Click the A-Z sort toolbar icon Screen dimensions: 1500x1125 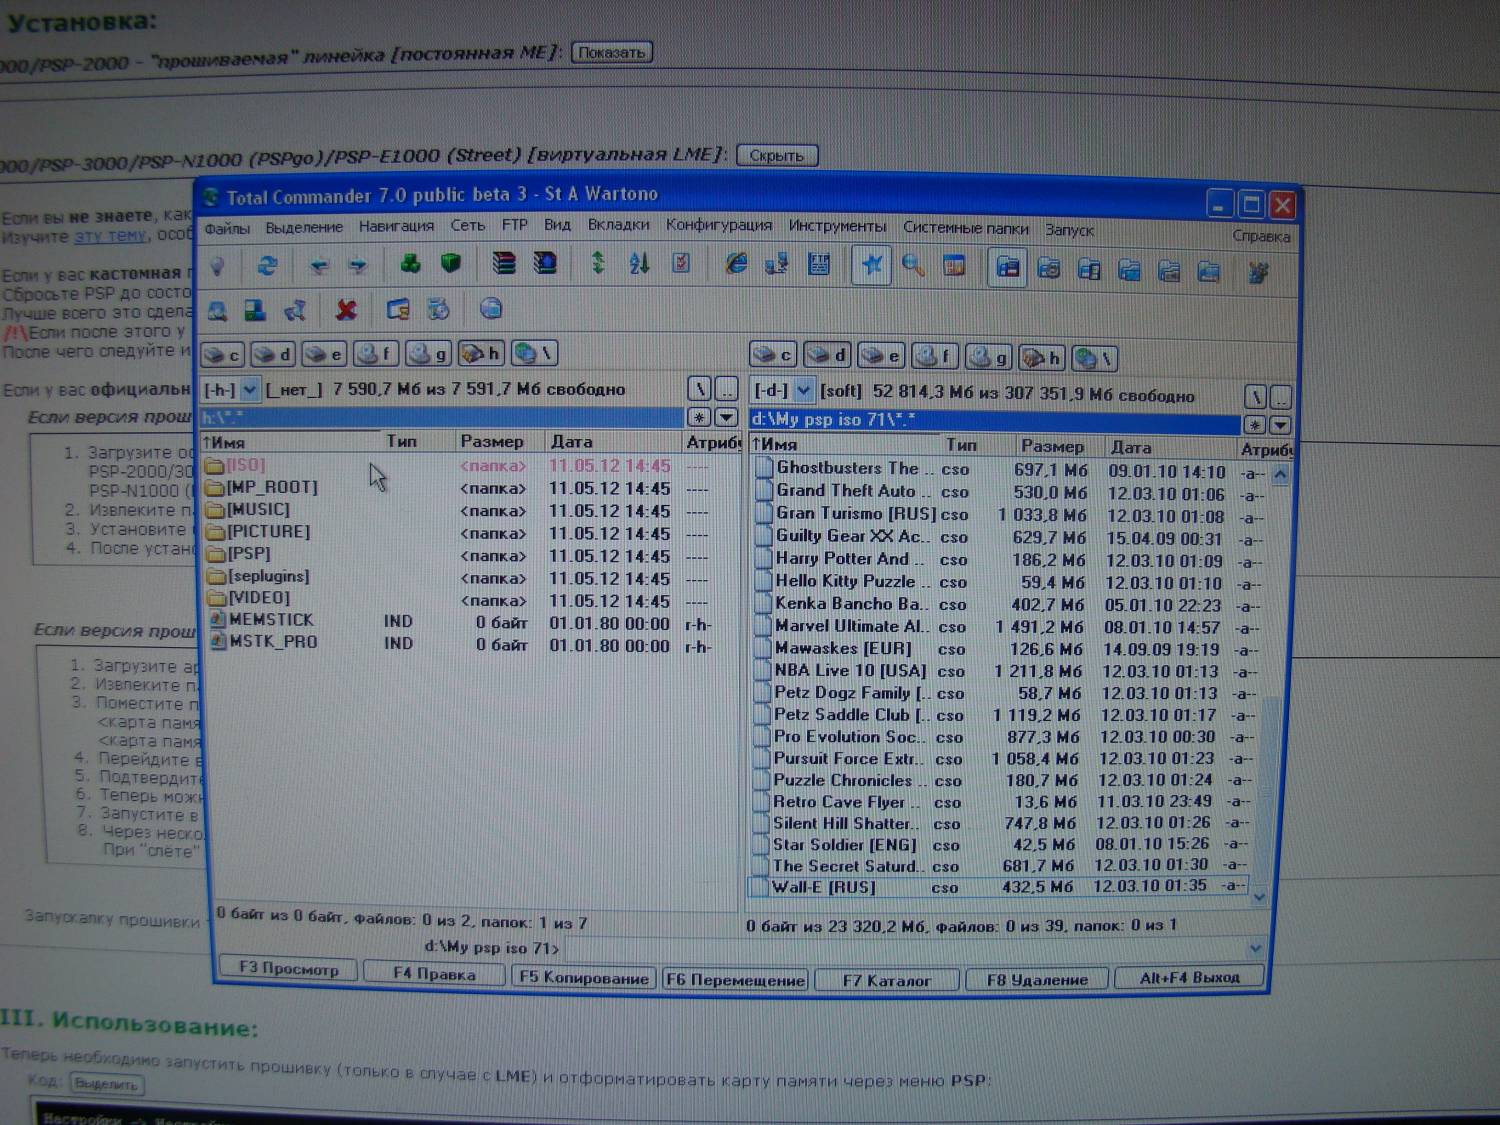(x=640, y=264)
